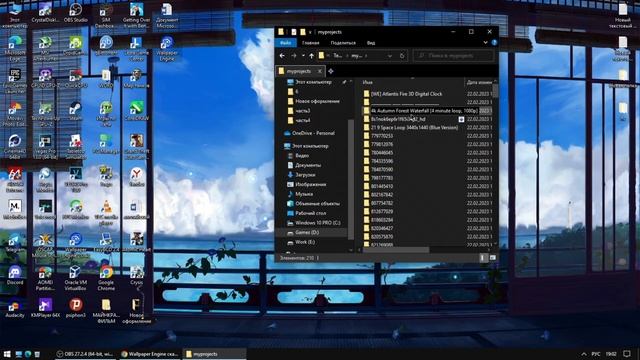Launch psiphon3 desktop shortcut
Screen dimensions: 640x360
(x=76, y=307)
